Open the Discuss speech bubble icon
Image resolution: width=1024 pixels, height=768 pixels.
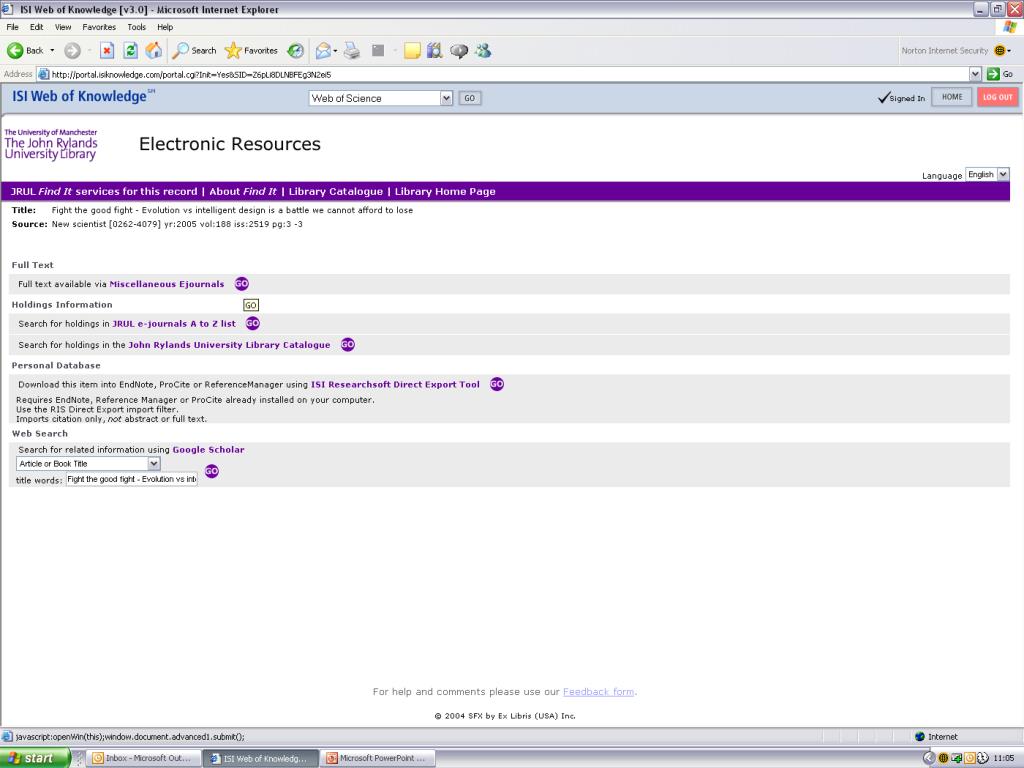[459, 50]
